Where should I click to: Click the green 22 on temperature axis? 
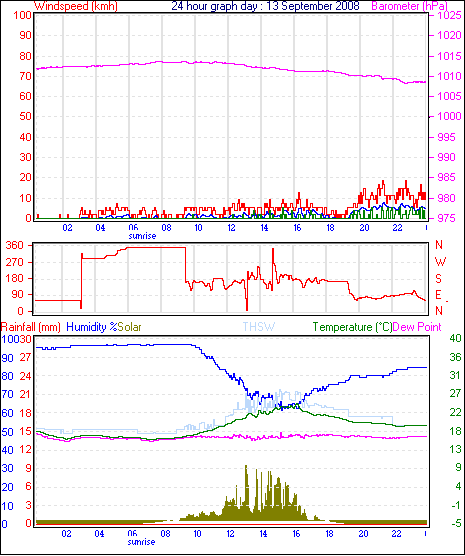tap(455, 412)
